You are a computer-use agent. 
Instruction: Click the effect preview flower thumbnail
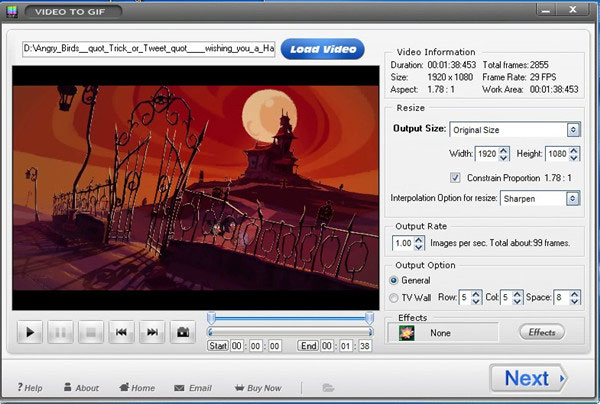406,333
